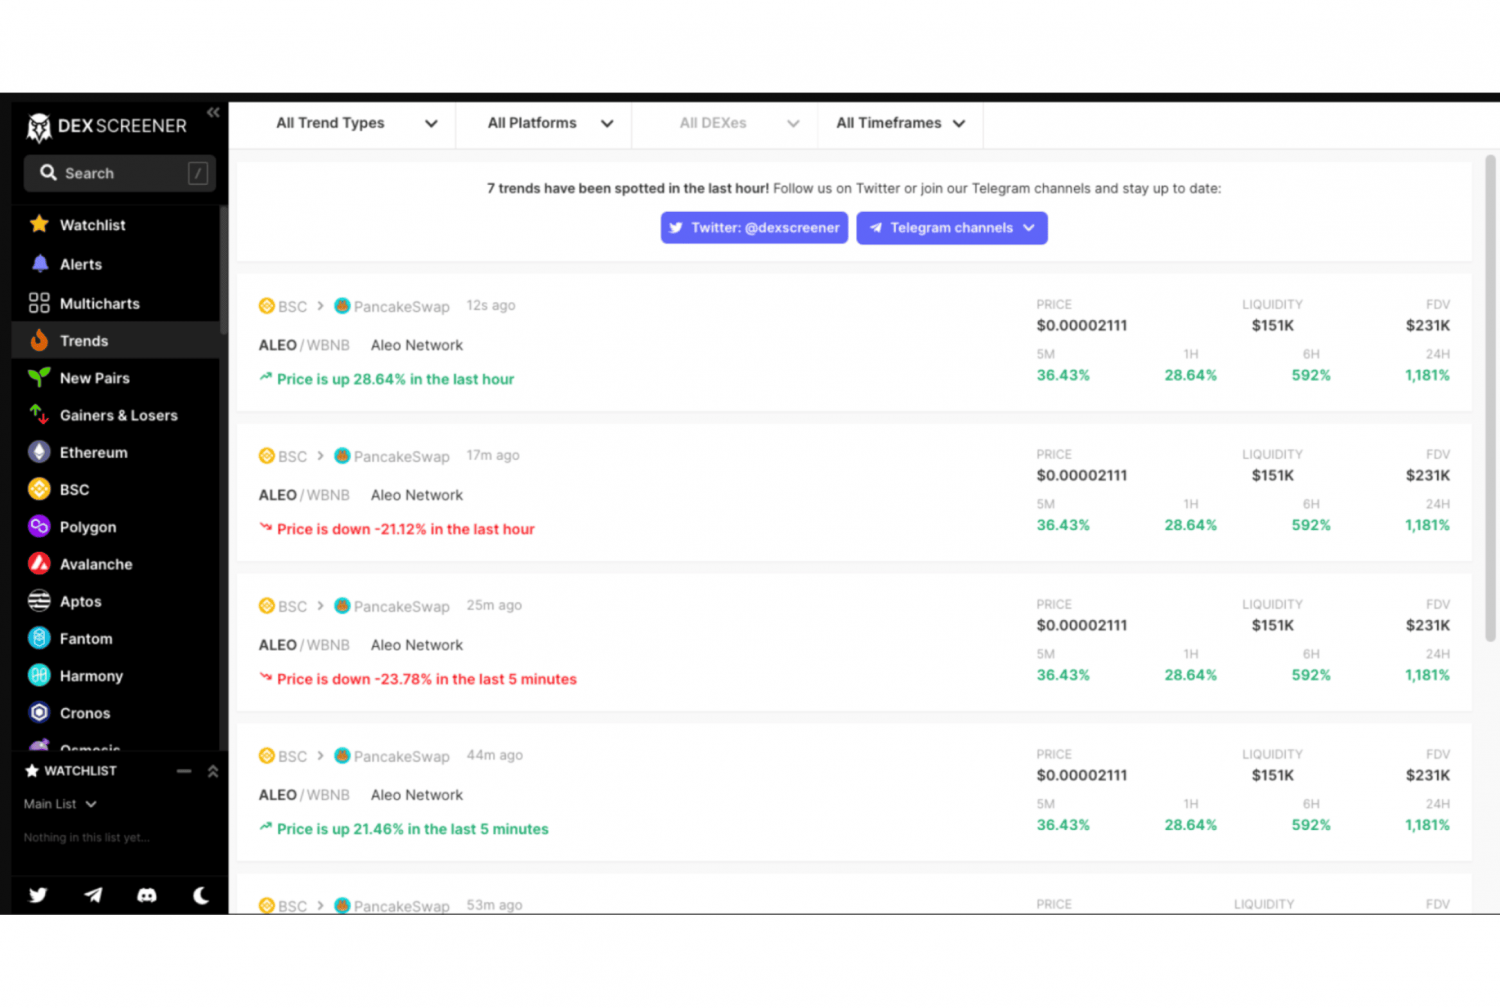Viewport: 1500px width, 1008px height.
Task: Click BSC link in the 17m ago card
Action: 283,456
